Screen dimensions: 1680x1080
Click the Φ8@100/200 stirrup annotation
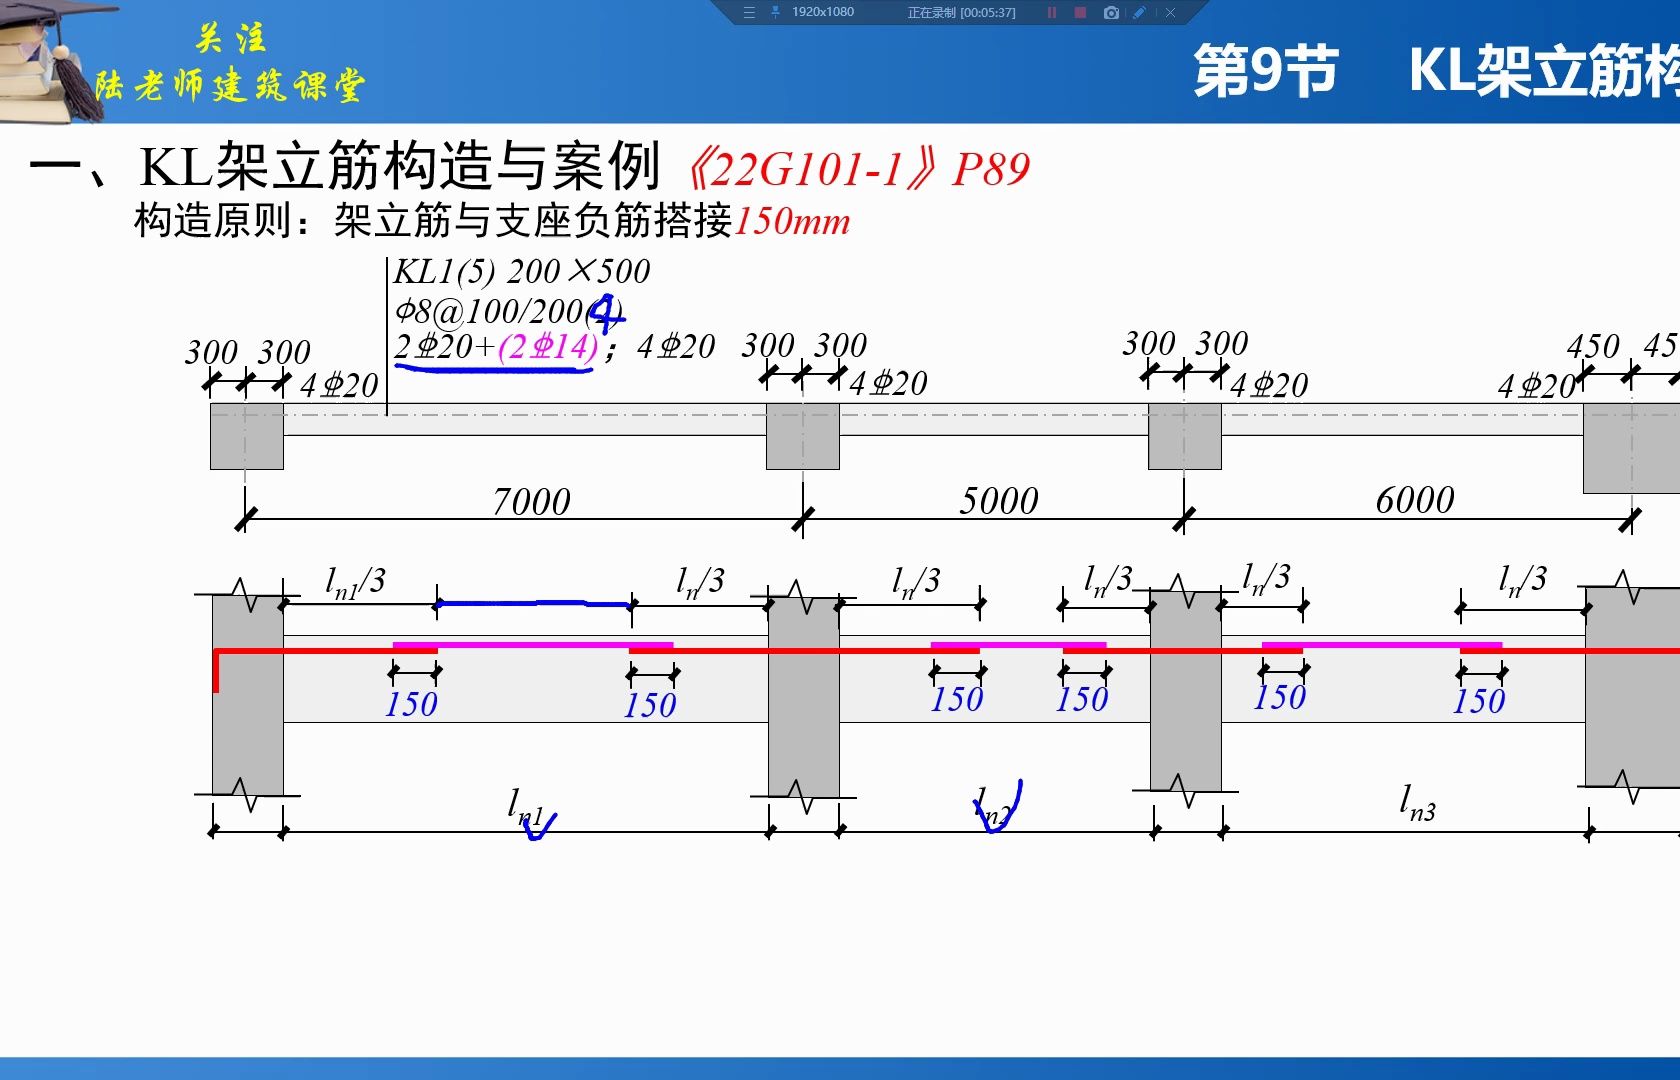tap(508, 311)
